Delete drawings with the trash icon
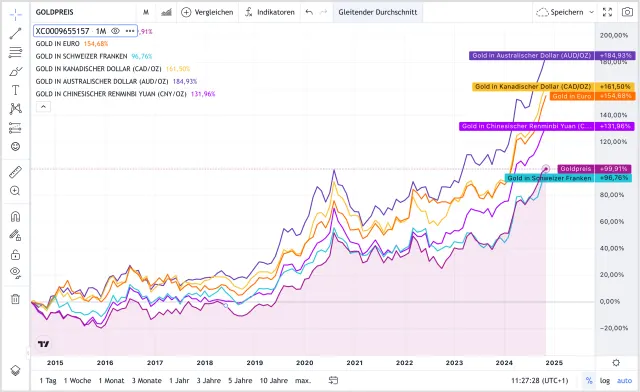 click(x=16, y=299)
